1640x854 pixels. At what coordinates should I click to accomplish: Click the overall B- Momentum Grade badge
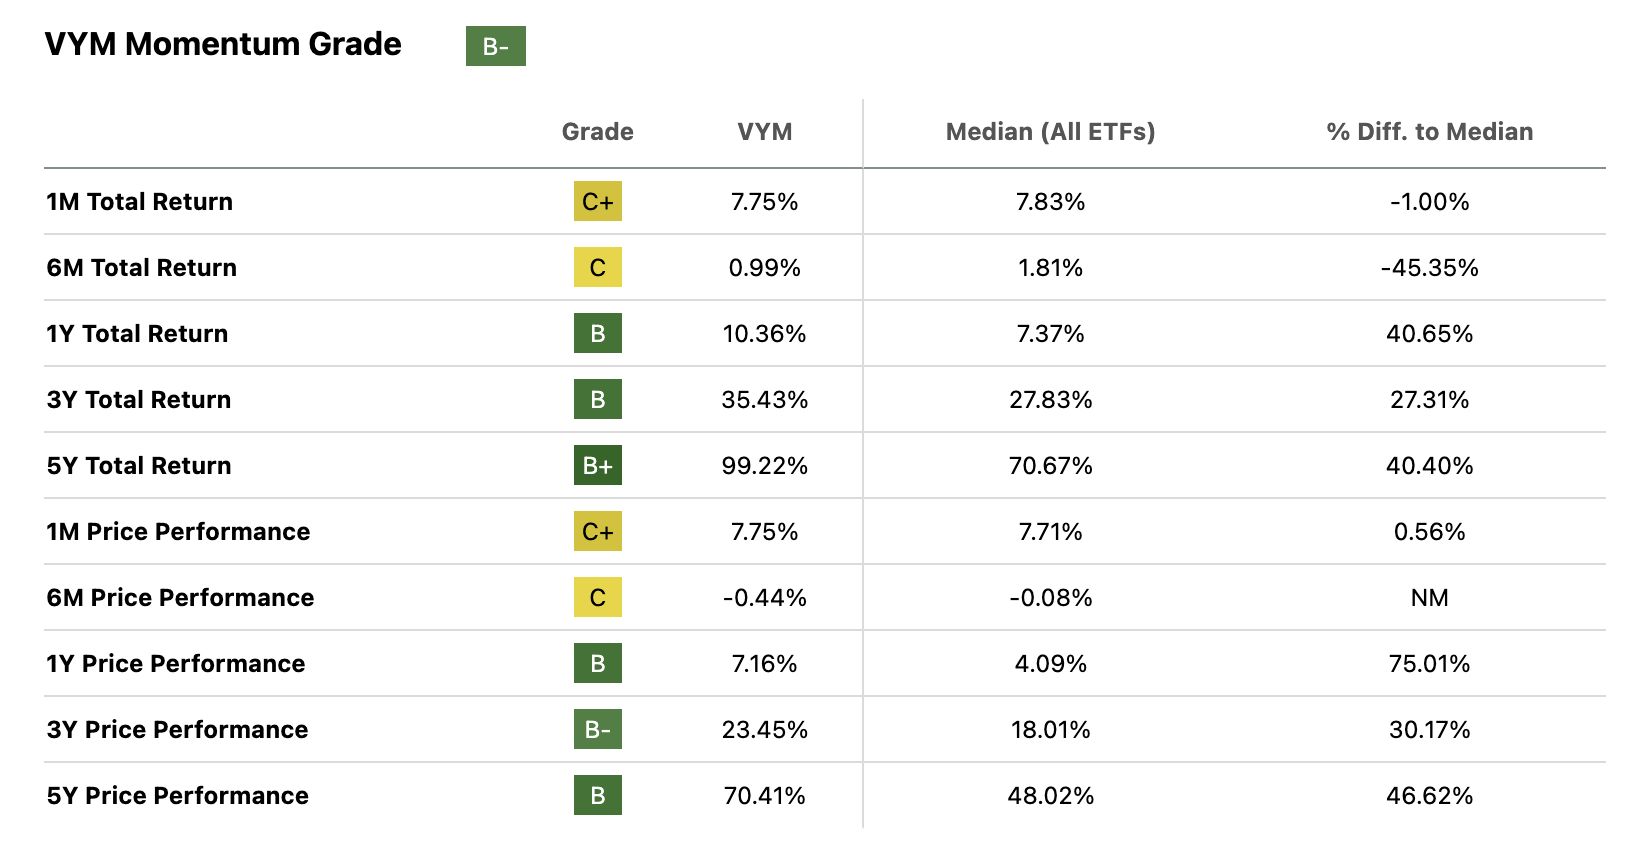[495, 46]
